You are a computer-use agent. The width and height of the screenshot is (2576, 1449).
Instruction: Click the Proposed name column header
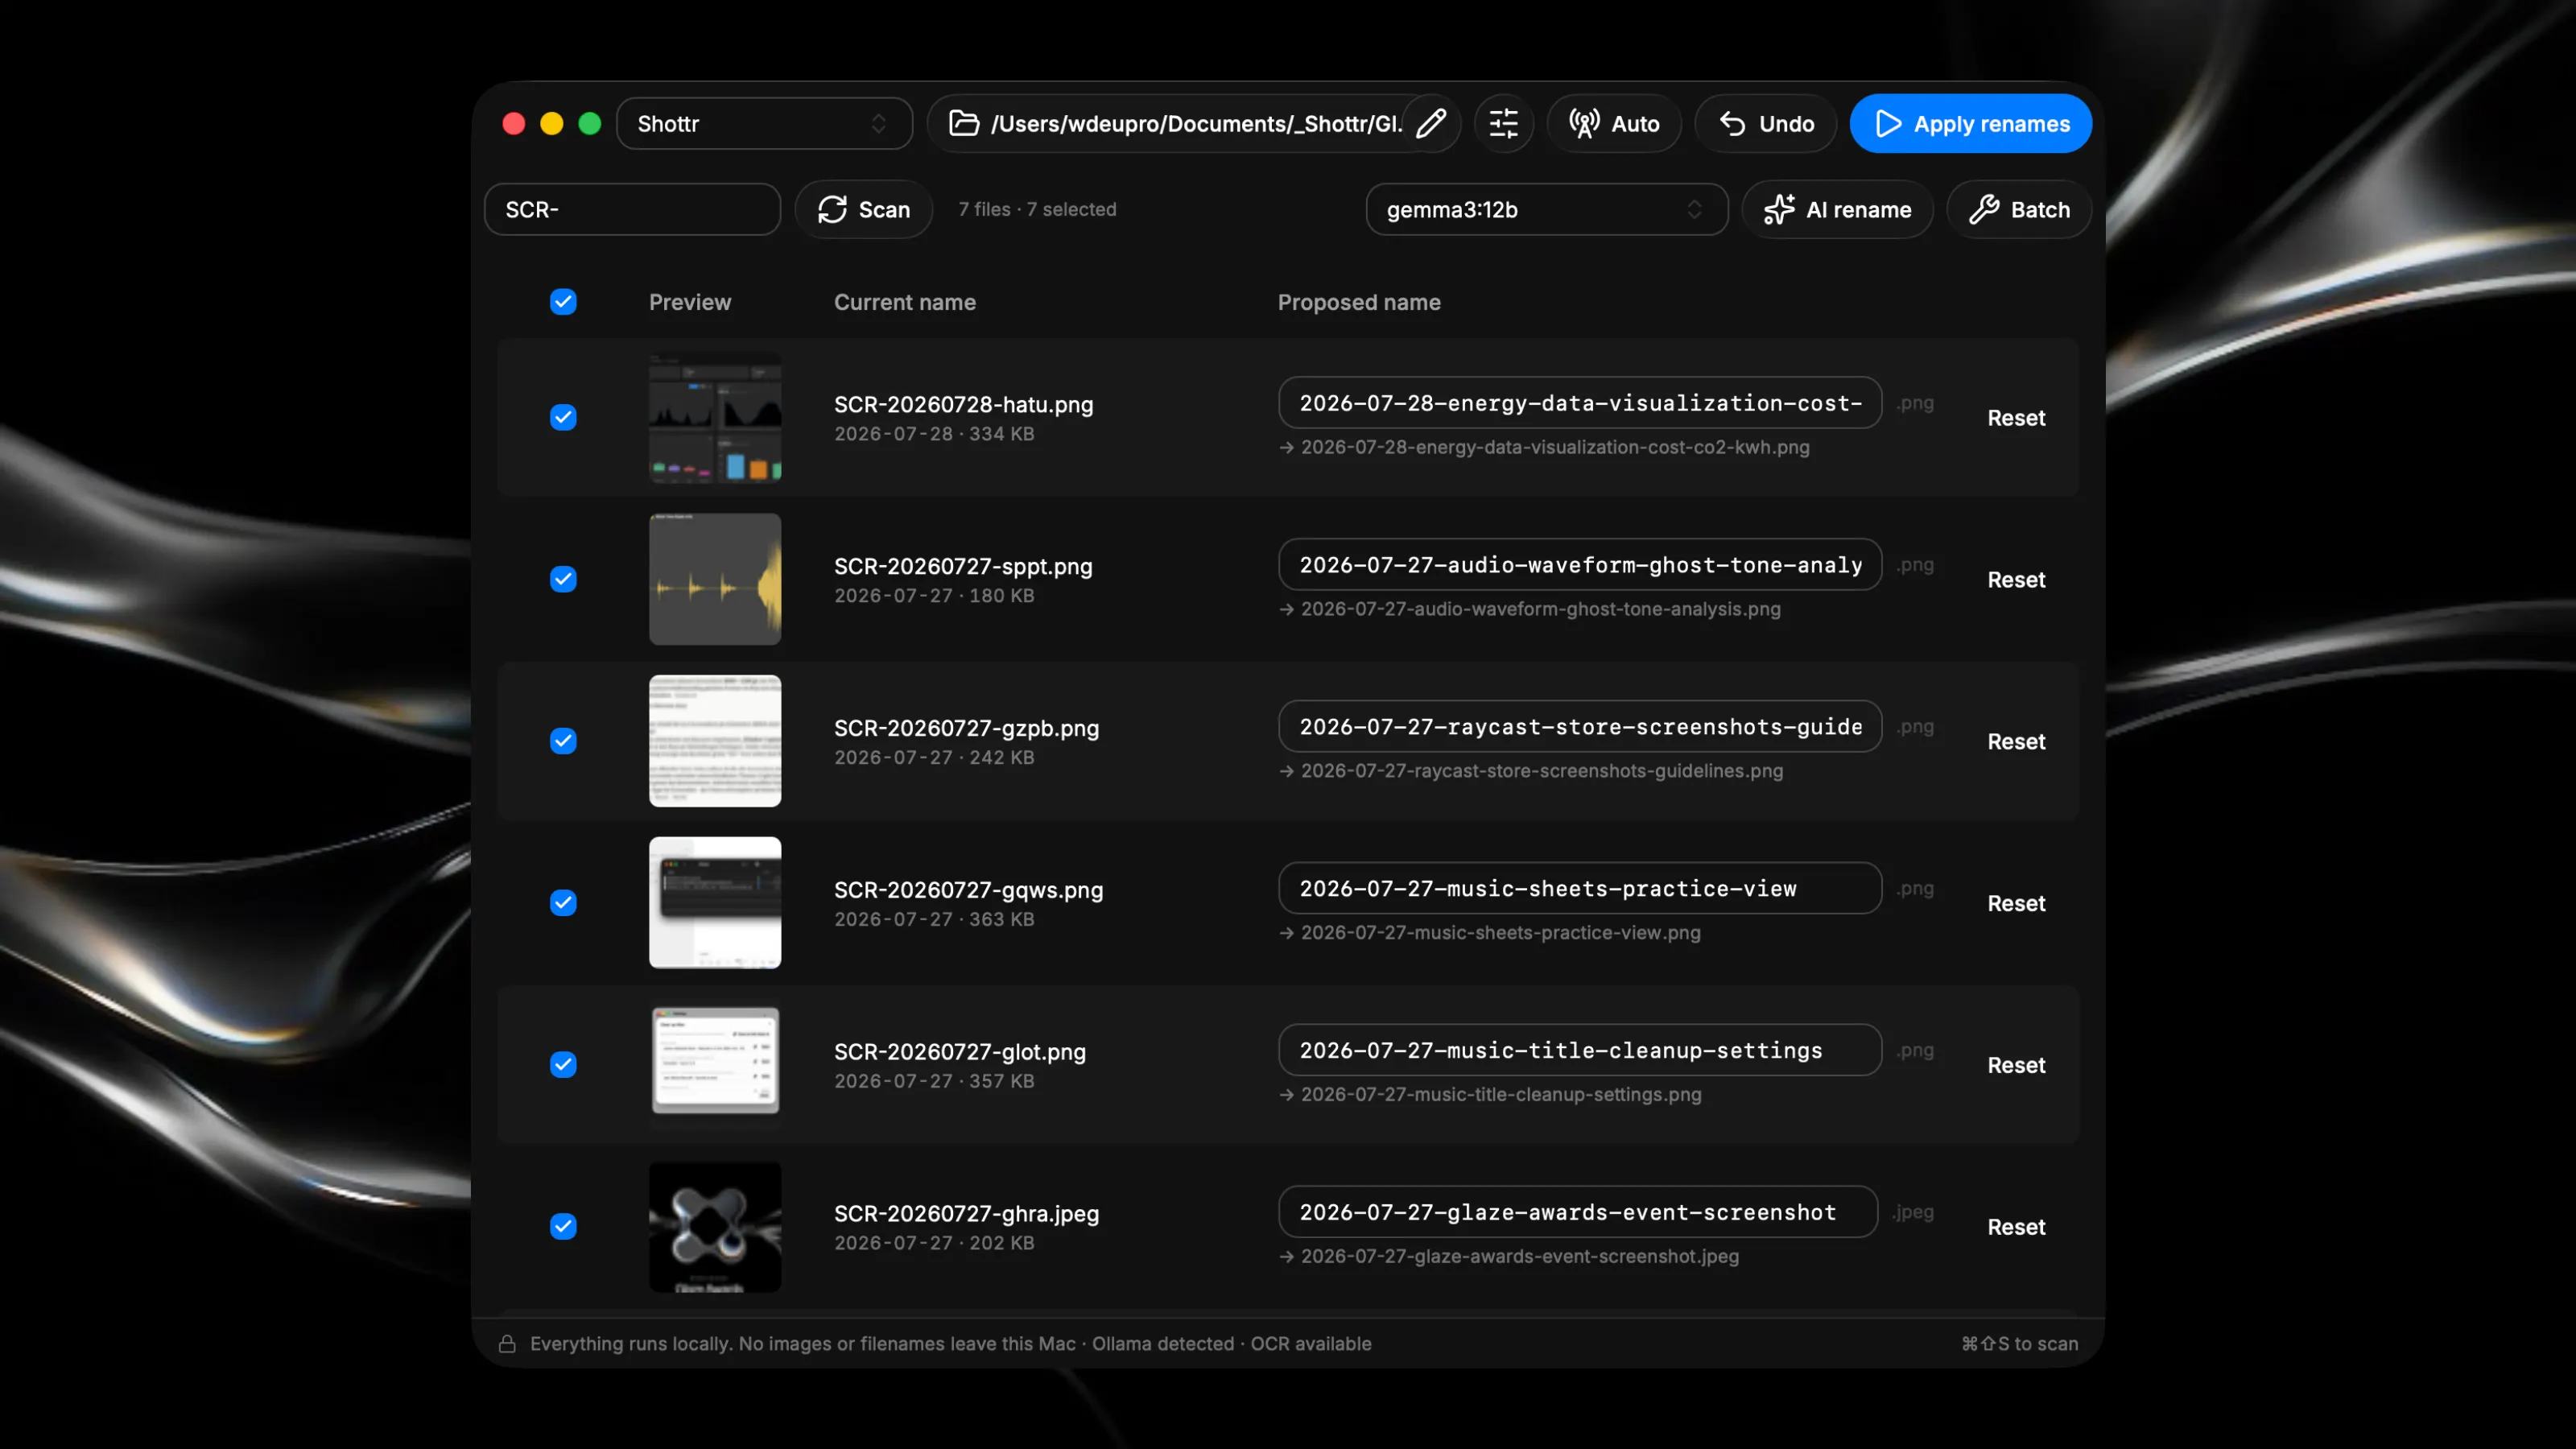click(x=1359, y=302)
